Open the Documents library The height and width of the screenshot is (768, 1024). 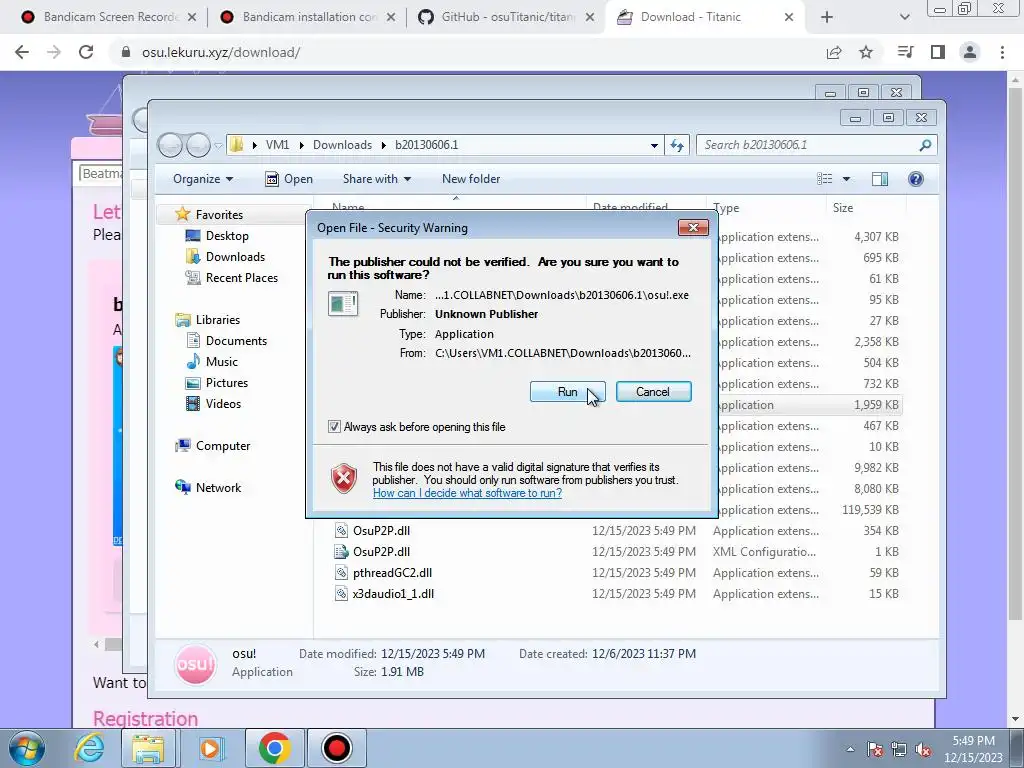click(236, 340)
